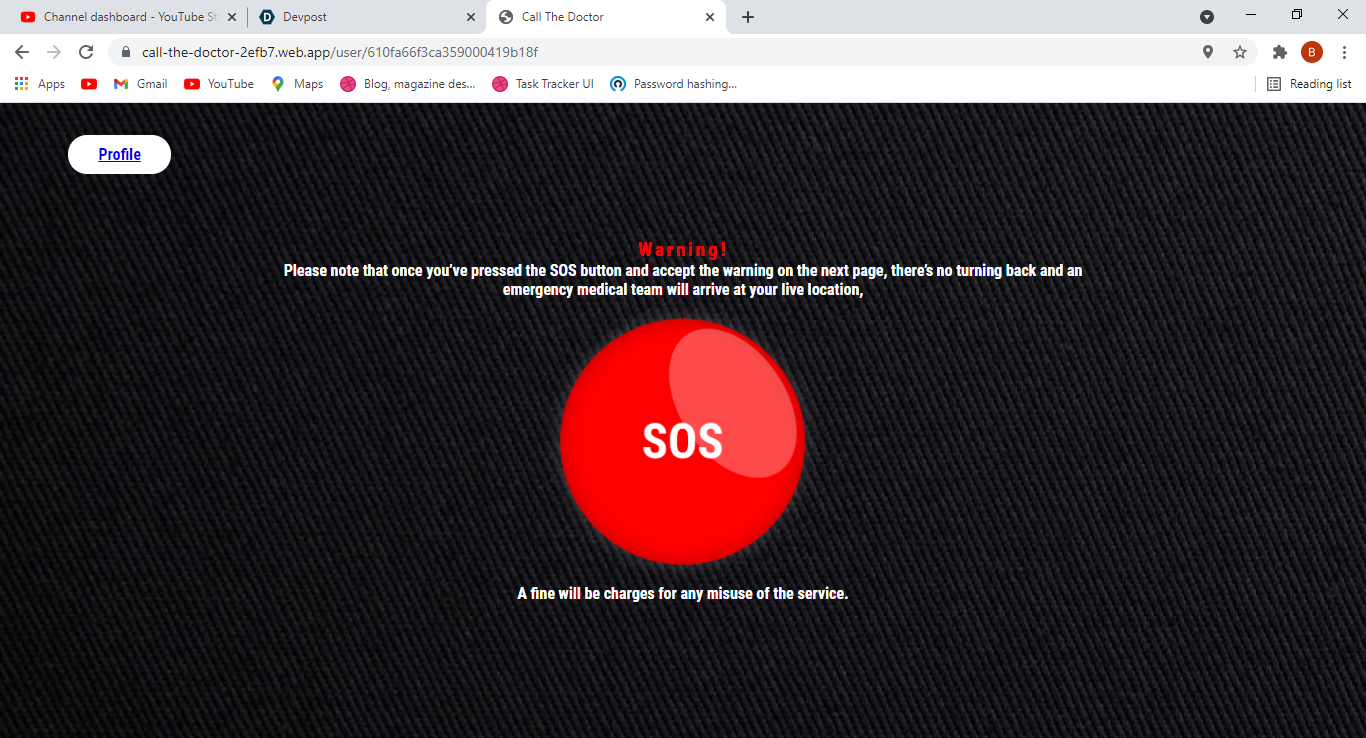1366x738 pixels.
Task: Open the Maps bookmark
Action: (297, 84)
